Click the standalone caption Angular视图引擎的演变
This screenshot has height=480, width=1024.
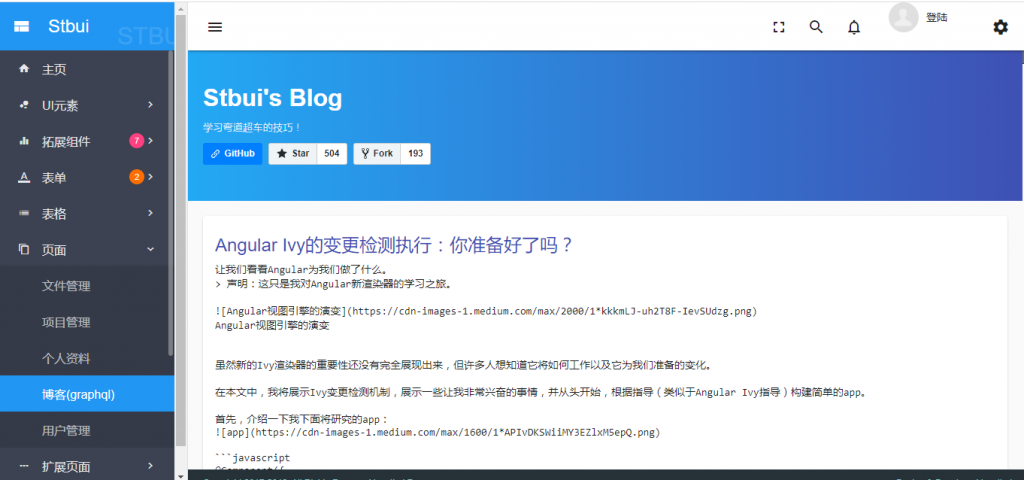[x=272, y=325]
